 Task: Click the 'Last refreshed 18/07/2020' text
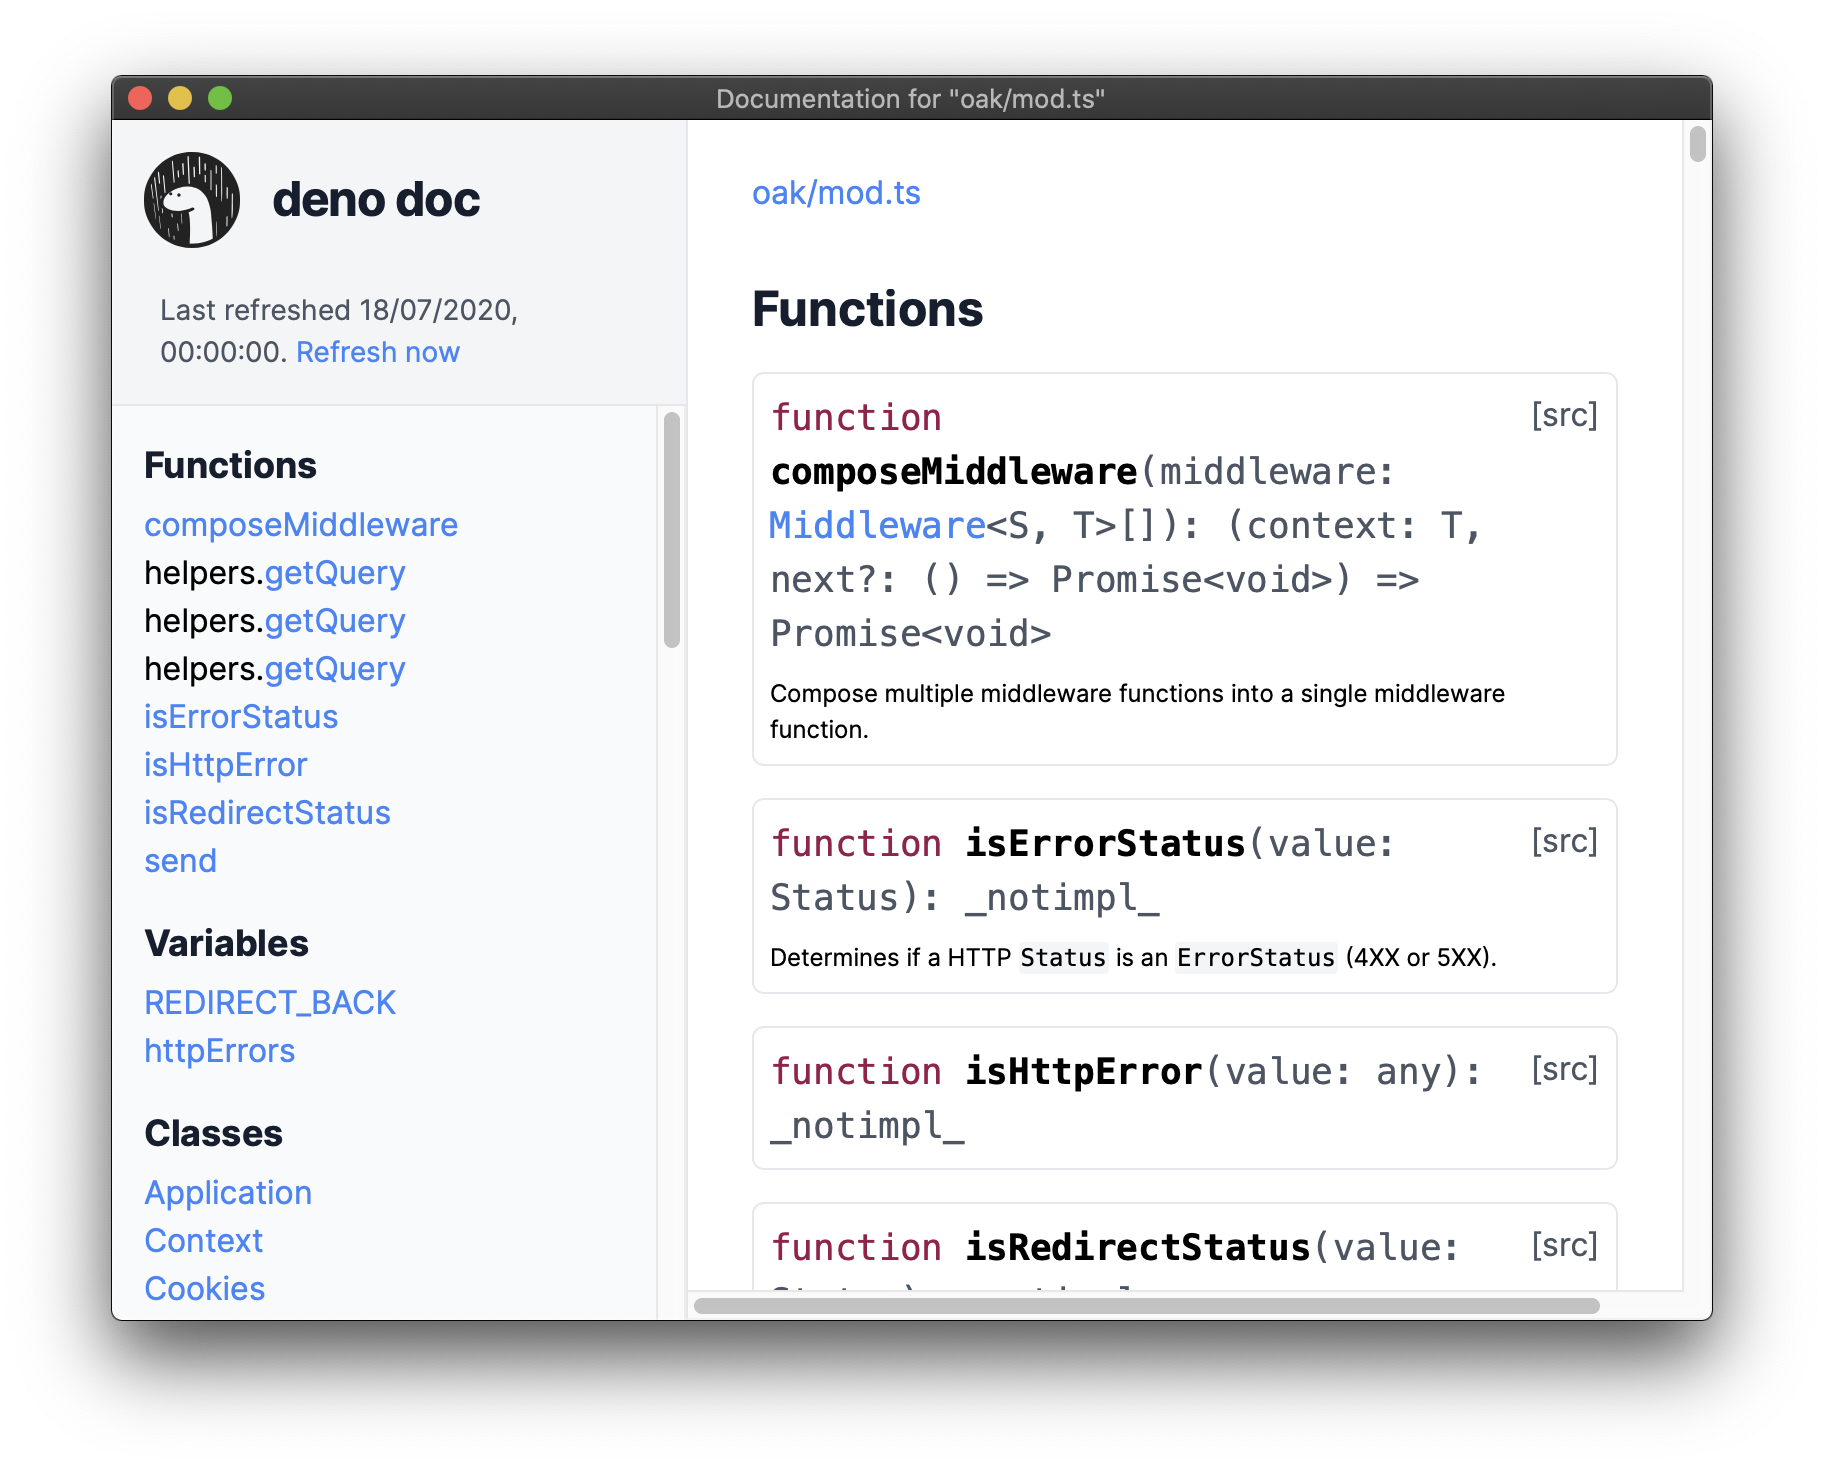(x=339, y=310)
